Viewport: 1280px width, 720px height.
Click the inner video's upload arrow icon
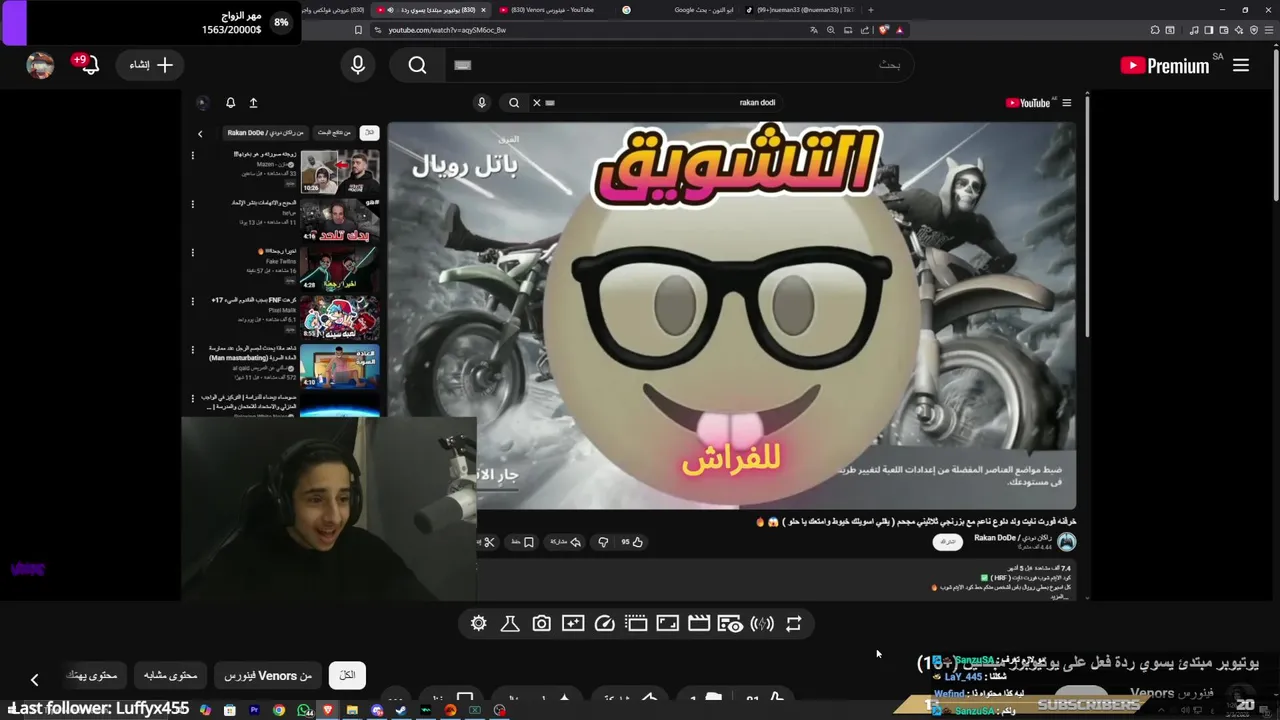pyautogui.click(x=253, y=103)
